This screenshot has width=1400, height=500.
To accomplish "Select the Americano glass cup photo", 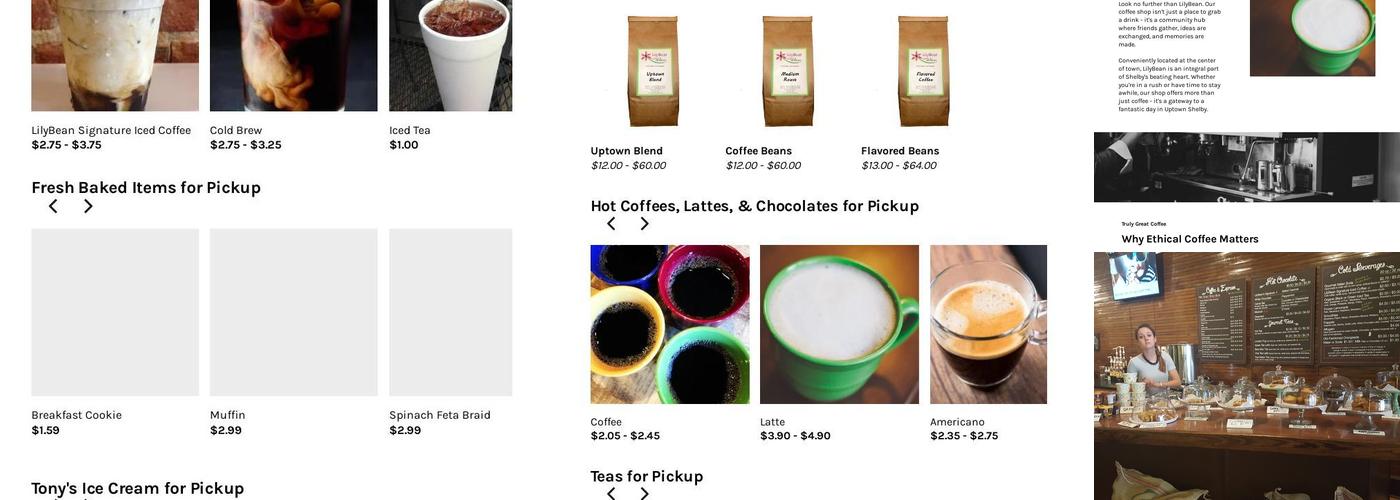I will (988, 324).
